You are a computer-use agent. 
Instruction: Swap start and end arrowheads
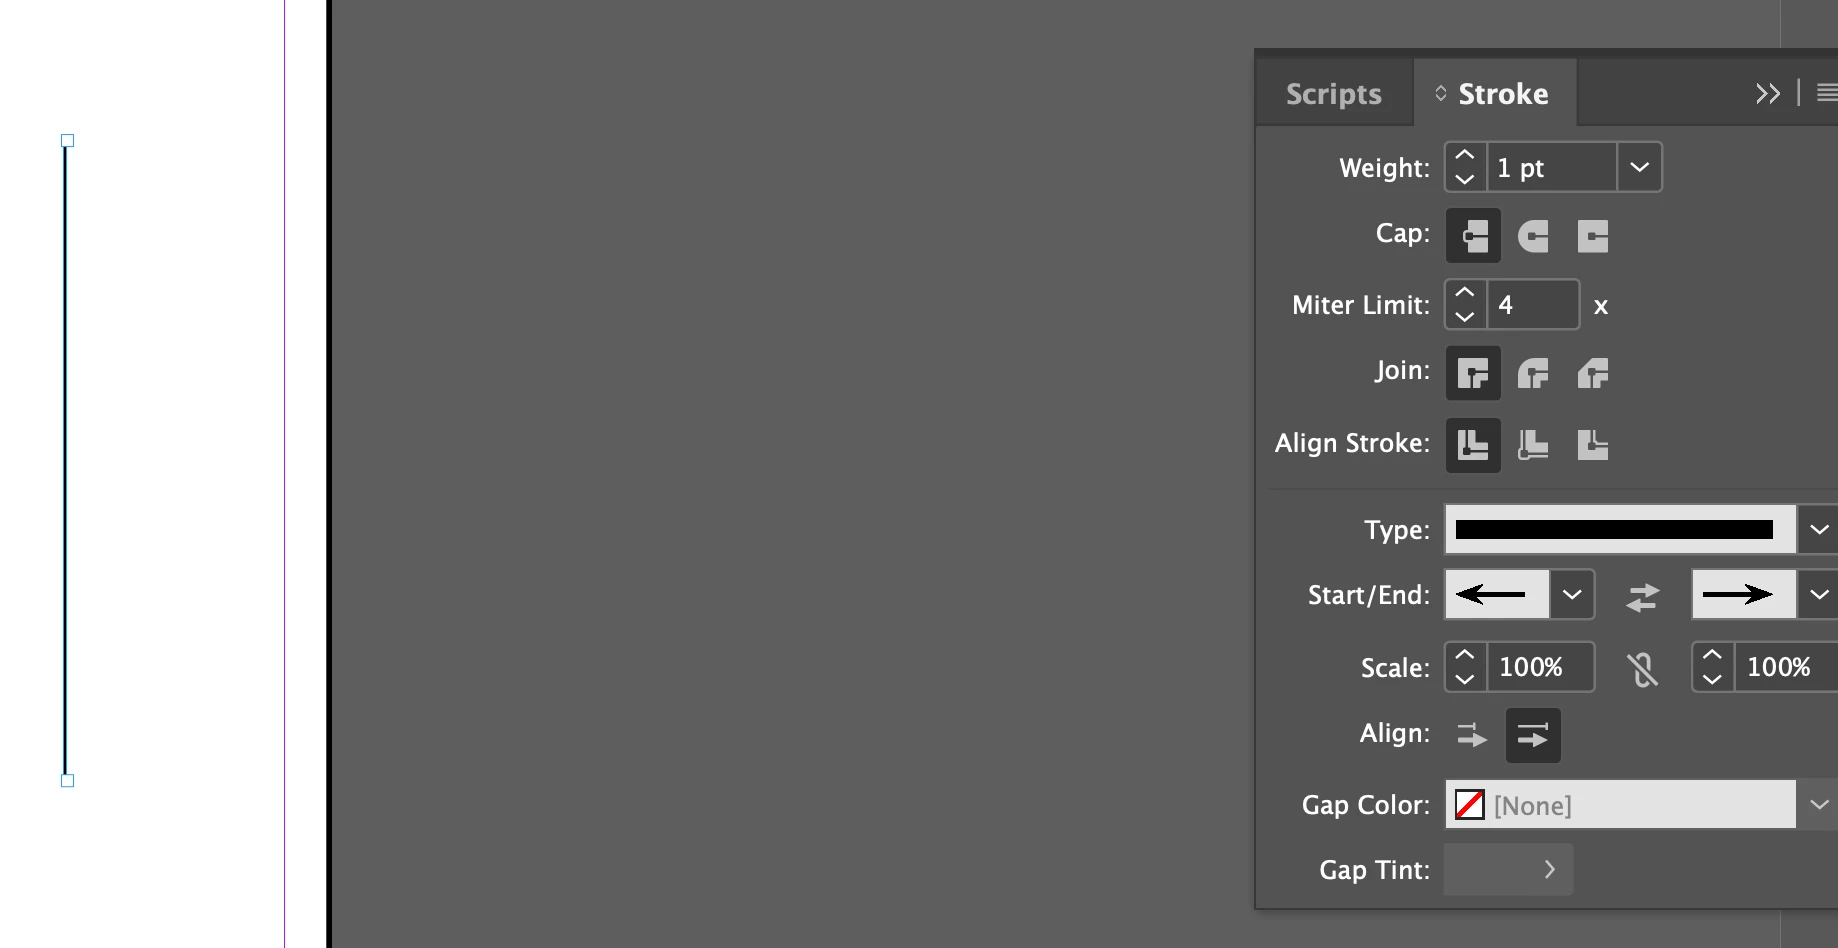[1643, 597]
